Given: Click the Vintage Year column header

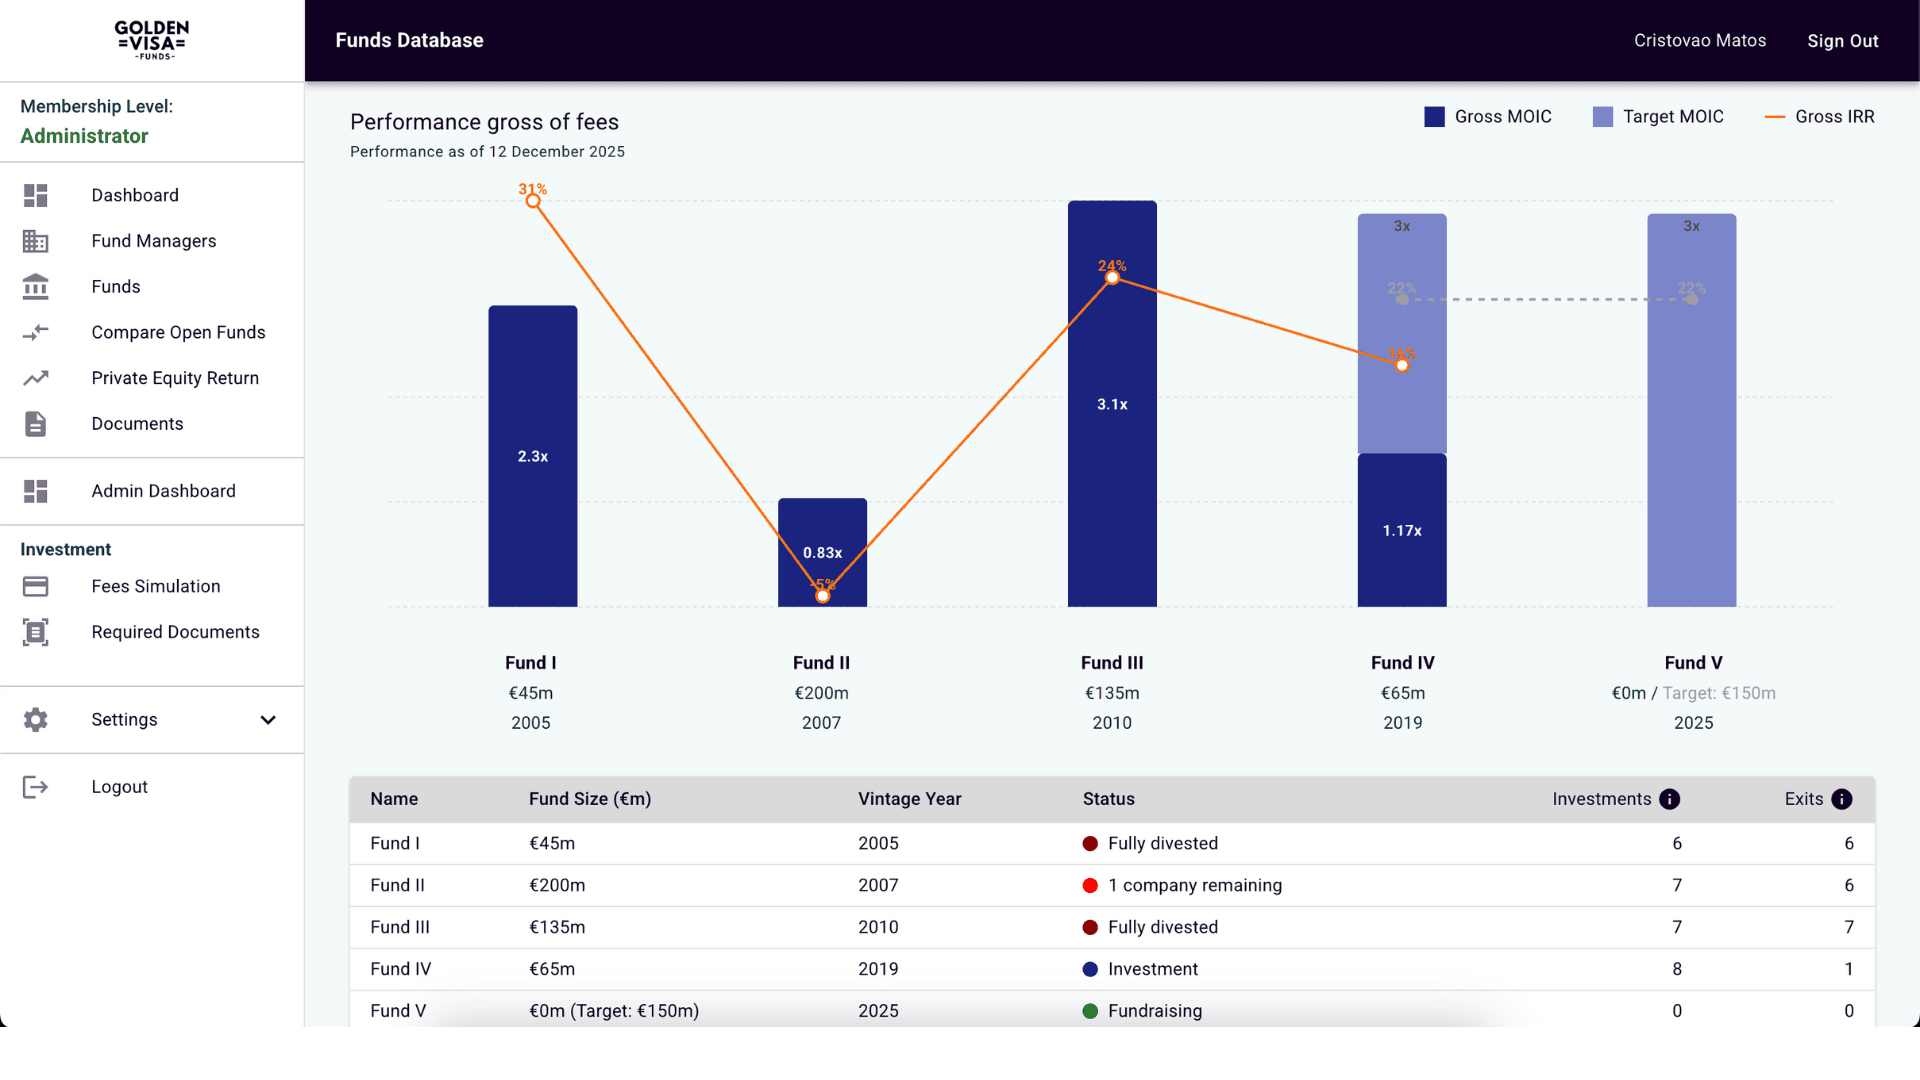Looking at the screenshot, I should [x=910, y=799].
